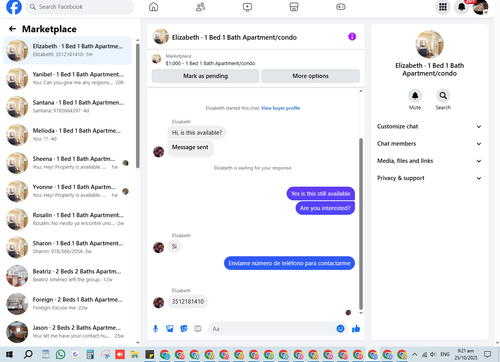Open the Sharon conversation
This screenshot has height=362, width=500.
[x=67, y=248]
